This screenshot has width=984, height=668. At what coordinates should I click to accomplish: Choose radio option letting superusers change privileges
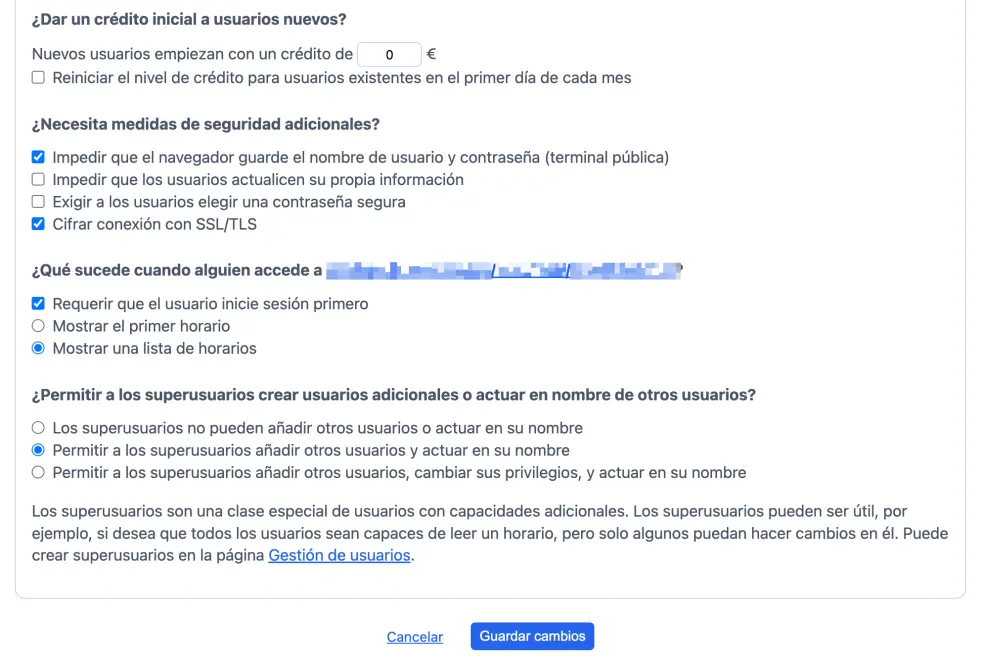pyautogui.click(x=38, y=472)
